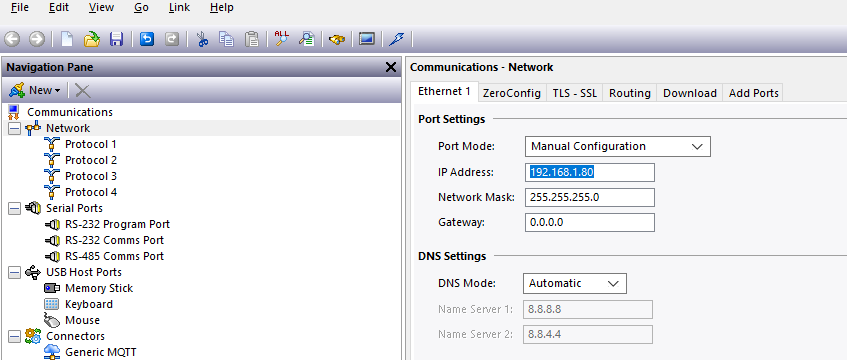
Task: Click the Communications root icon
Action: point(14,112)
